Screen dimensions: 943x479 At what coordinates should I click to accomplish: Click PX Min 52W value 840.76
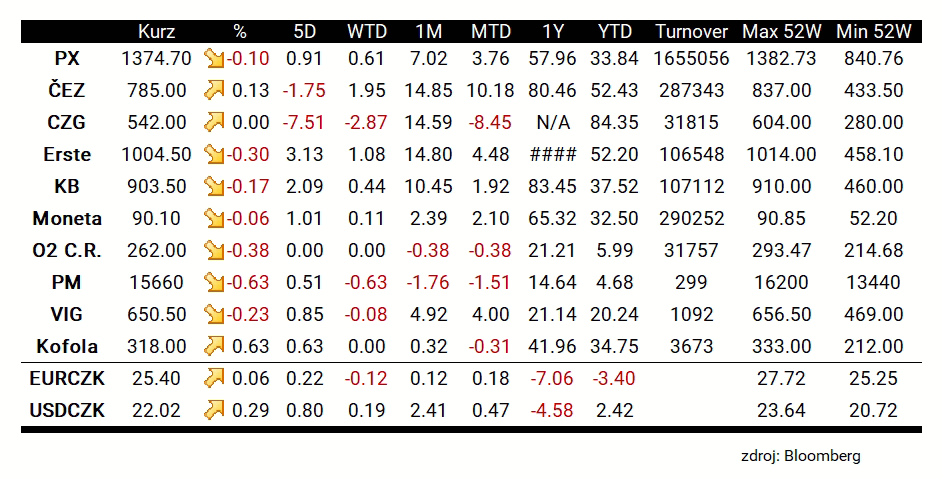pos(874,58)
